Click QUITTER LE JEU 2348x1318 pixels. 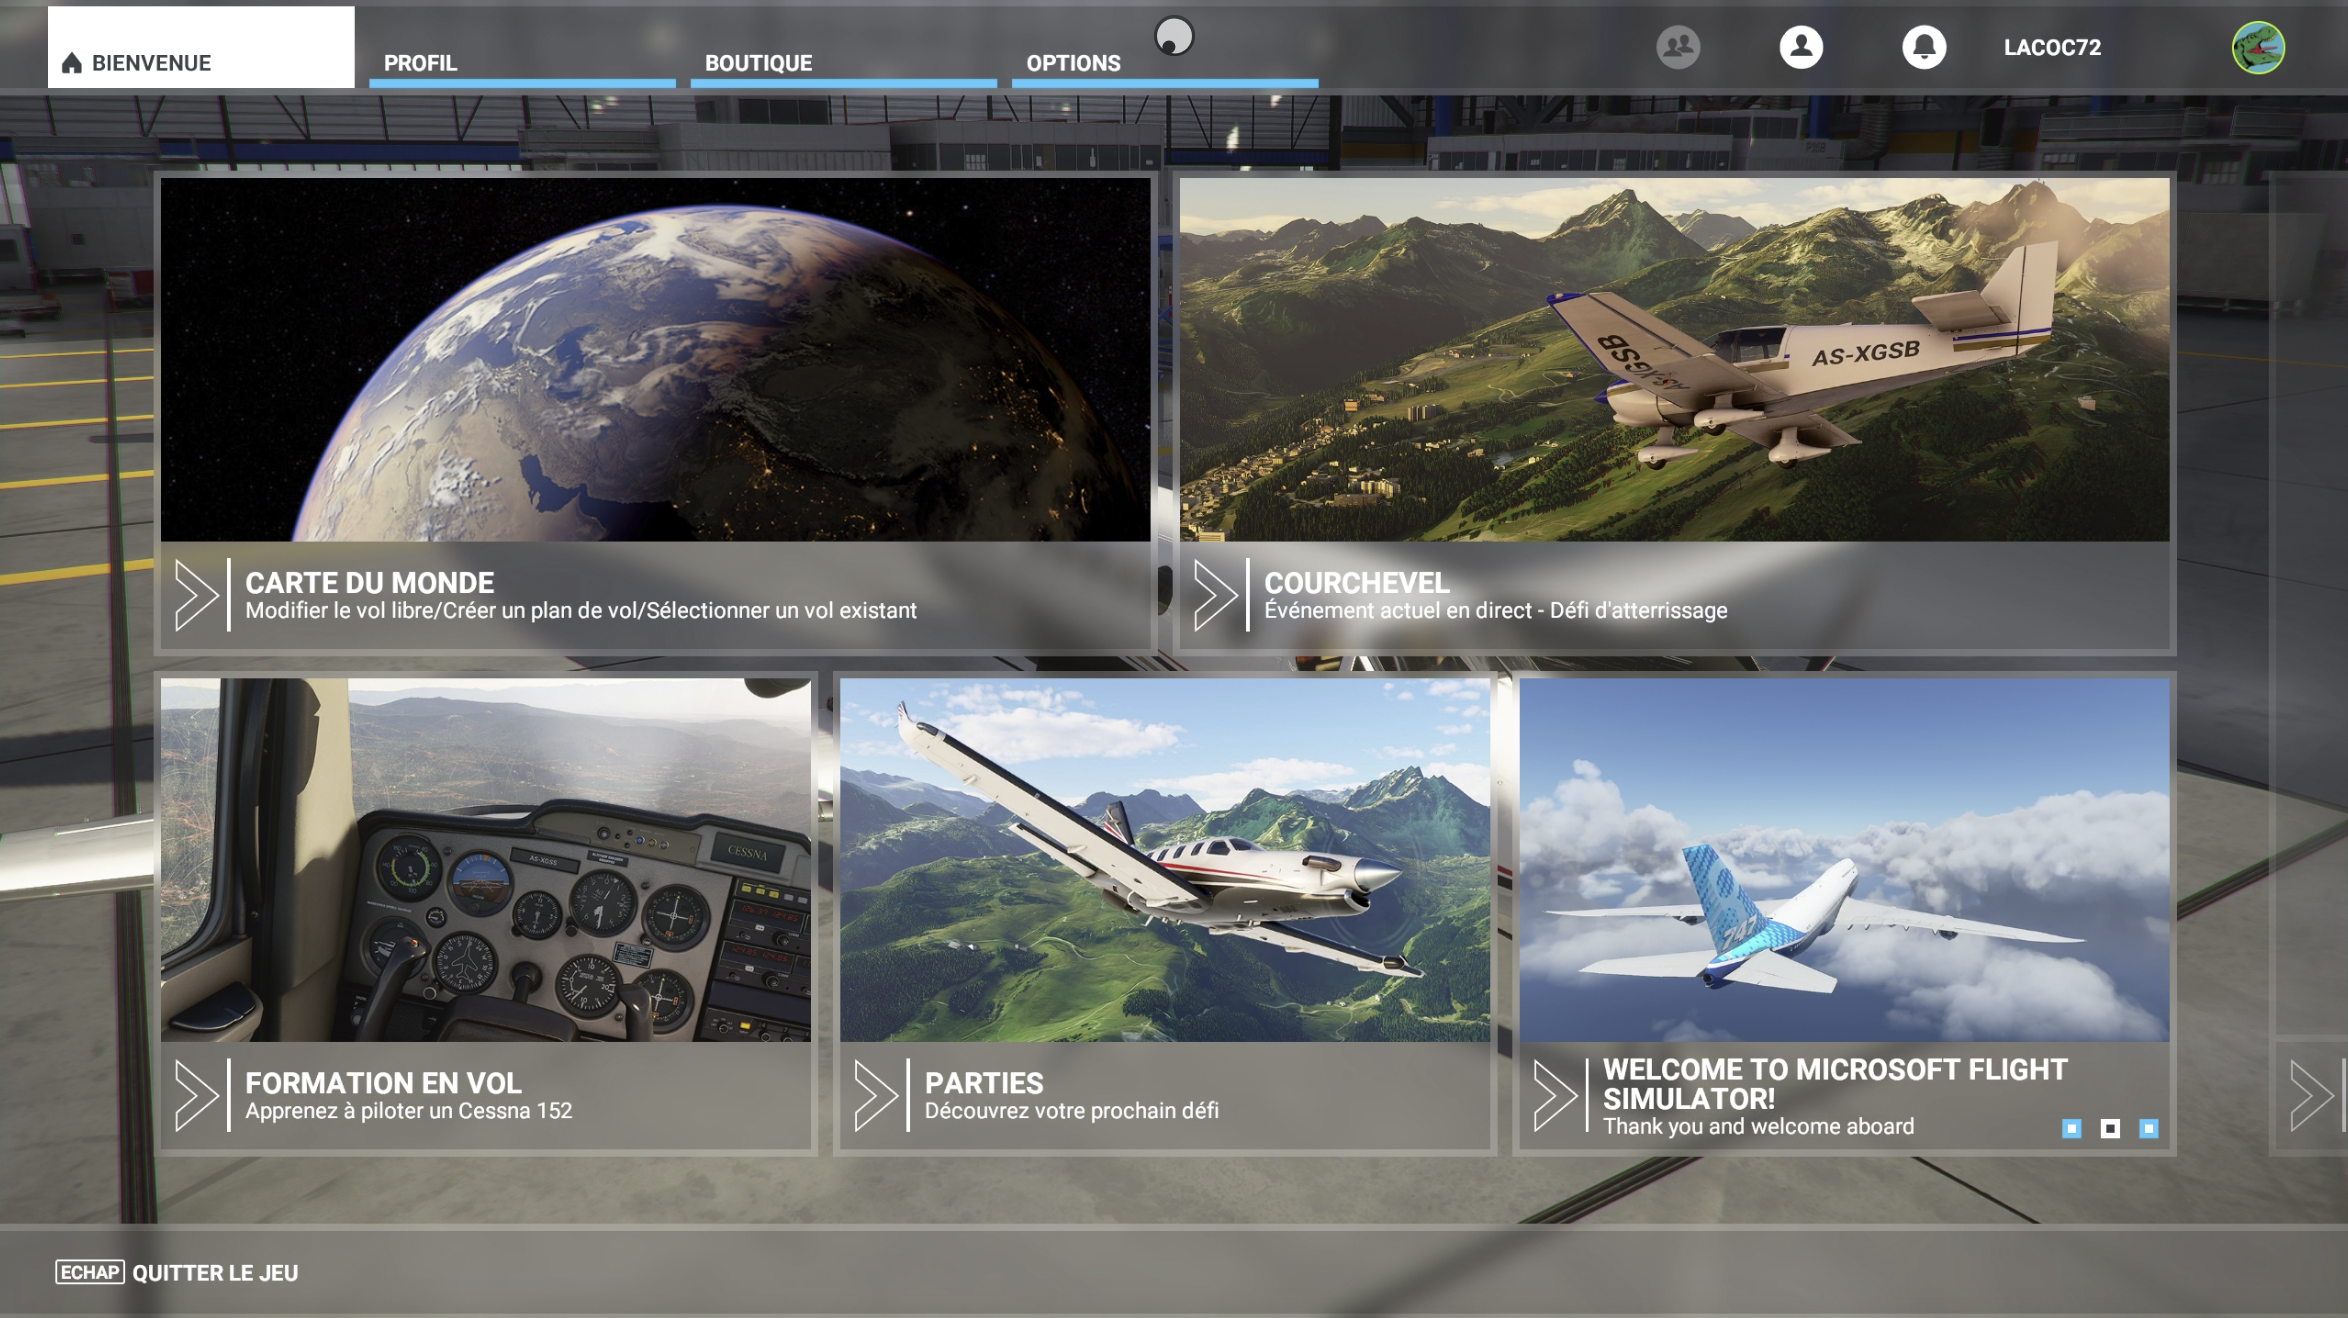coord(215,1273)
